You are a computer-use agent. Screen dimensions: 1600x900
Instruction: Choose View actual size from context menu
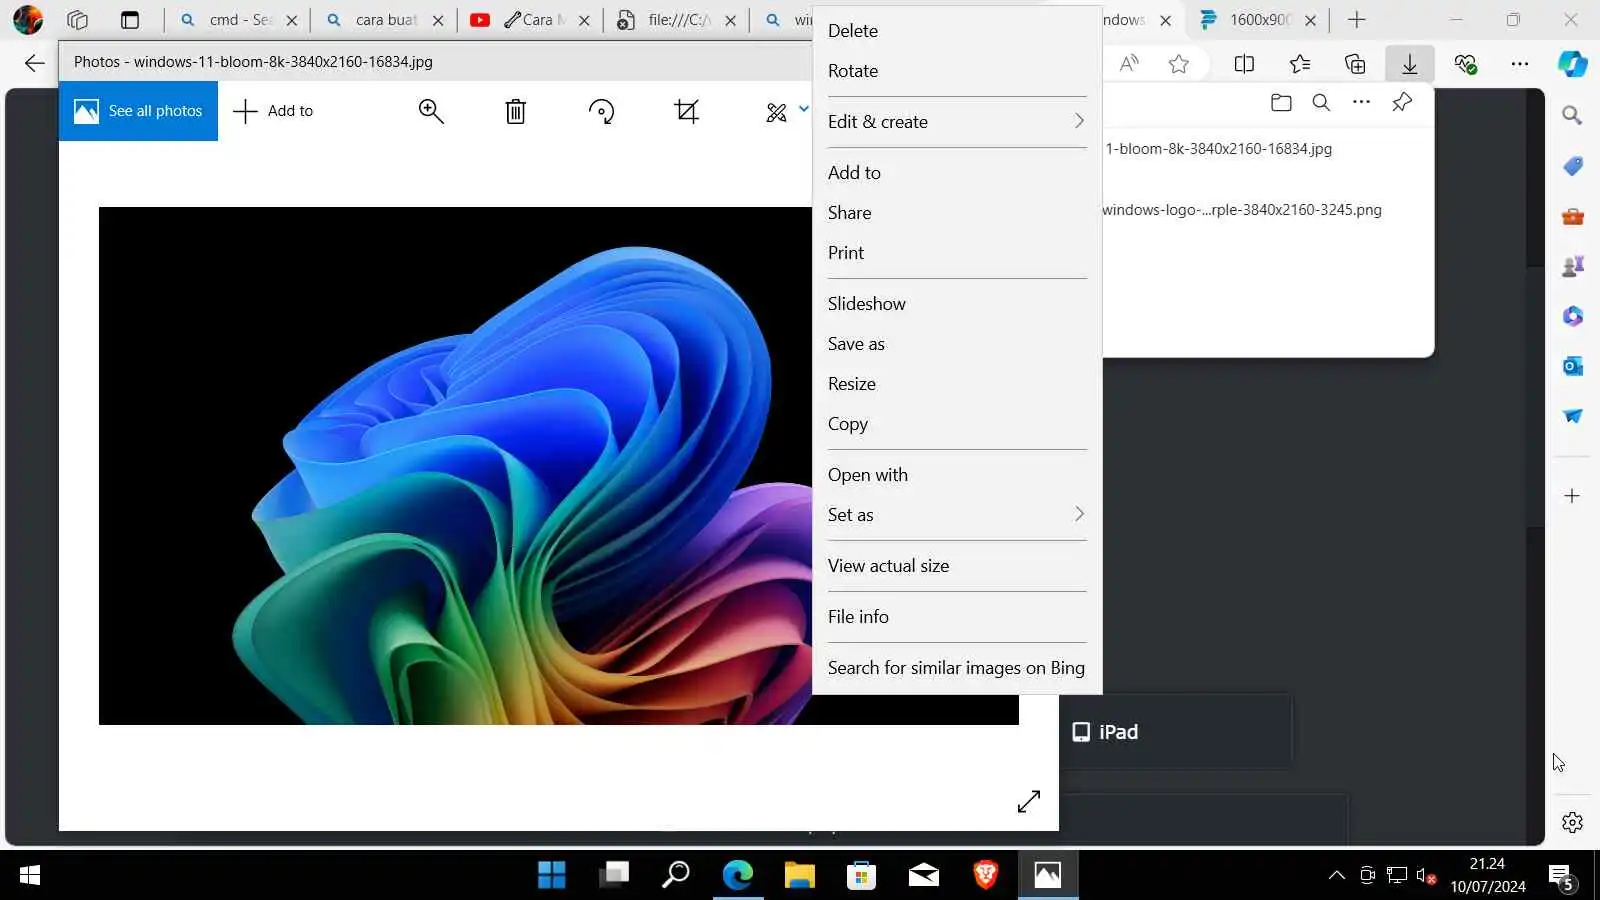(x=888, y=565)
